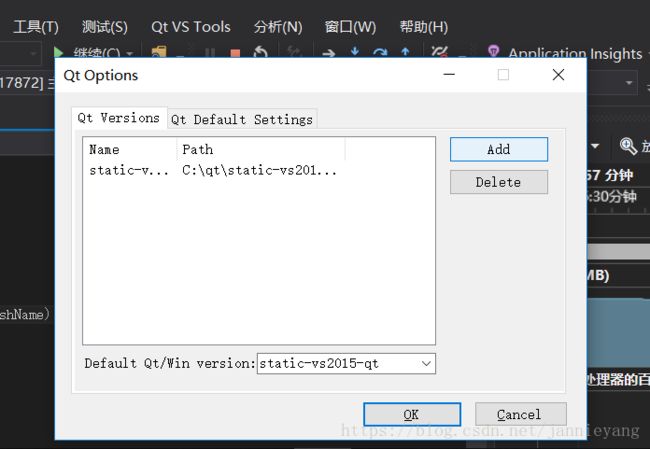The width and height of the screenshot is (650, 449).
Task: Switch to Qt Default Settings tab
Action: pyautogui.click(x=242, y=119)
